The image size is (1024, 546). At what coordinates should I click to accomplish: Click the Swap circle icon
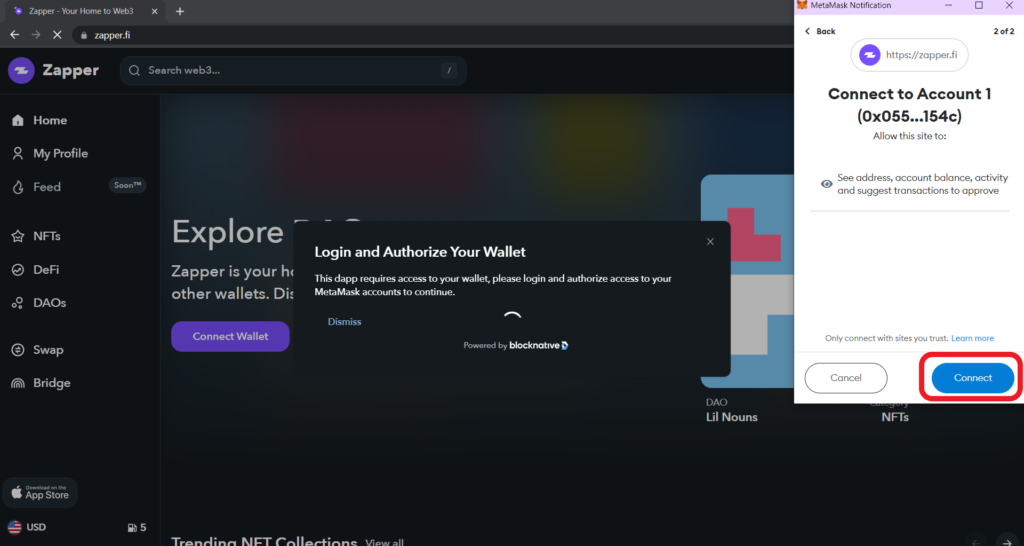click(18, 350)
